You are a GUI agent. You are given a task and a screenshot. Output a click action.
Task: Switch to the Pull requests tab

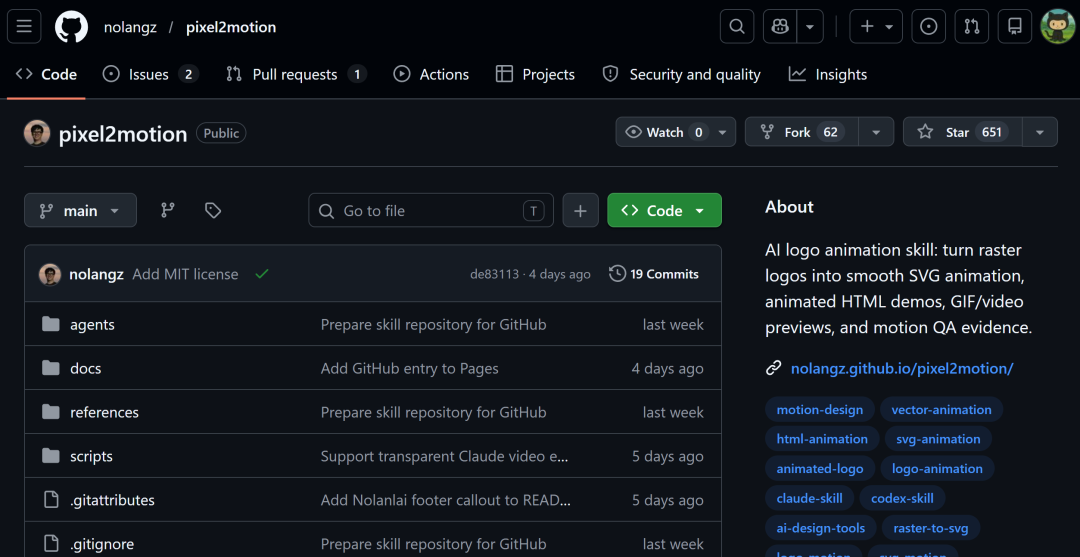coord(296,74)
